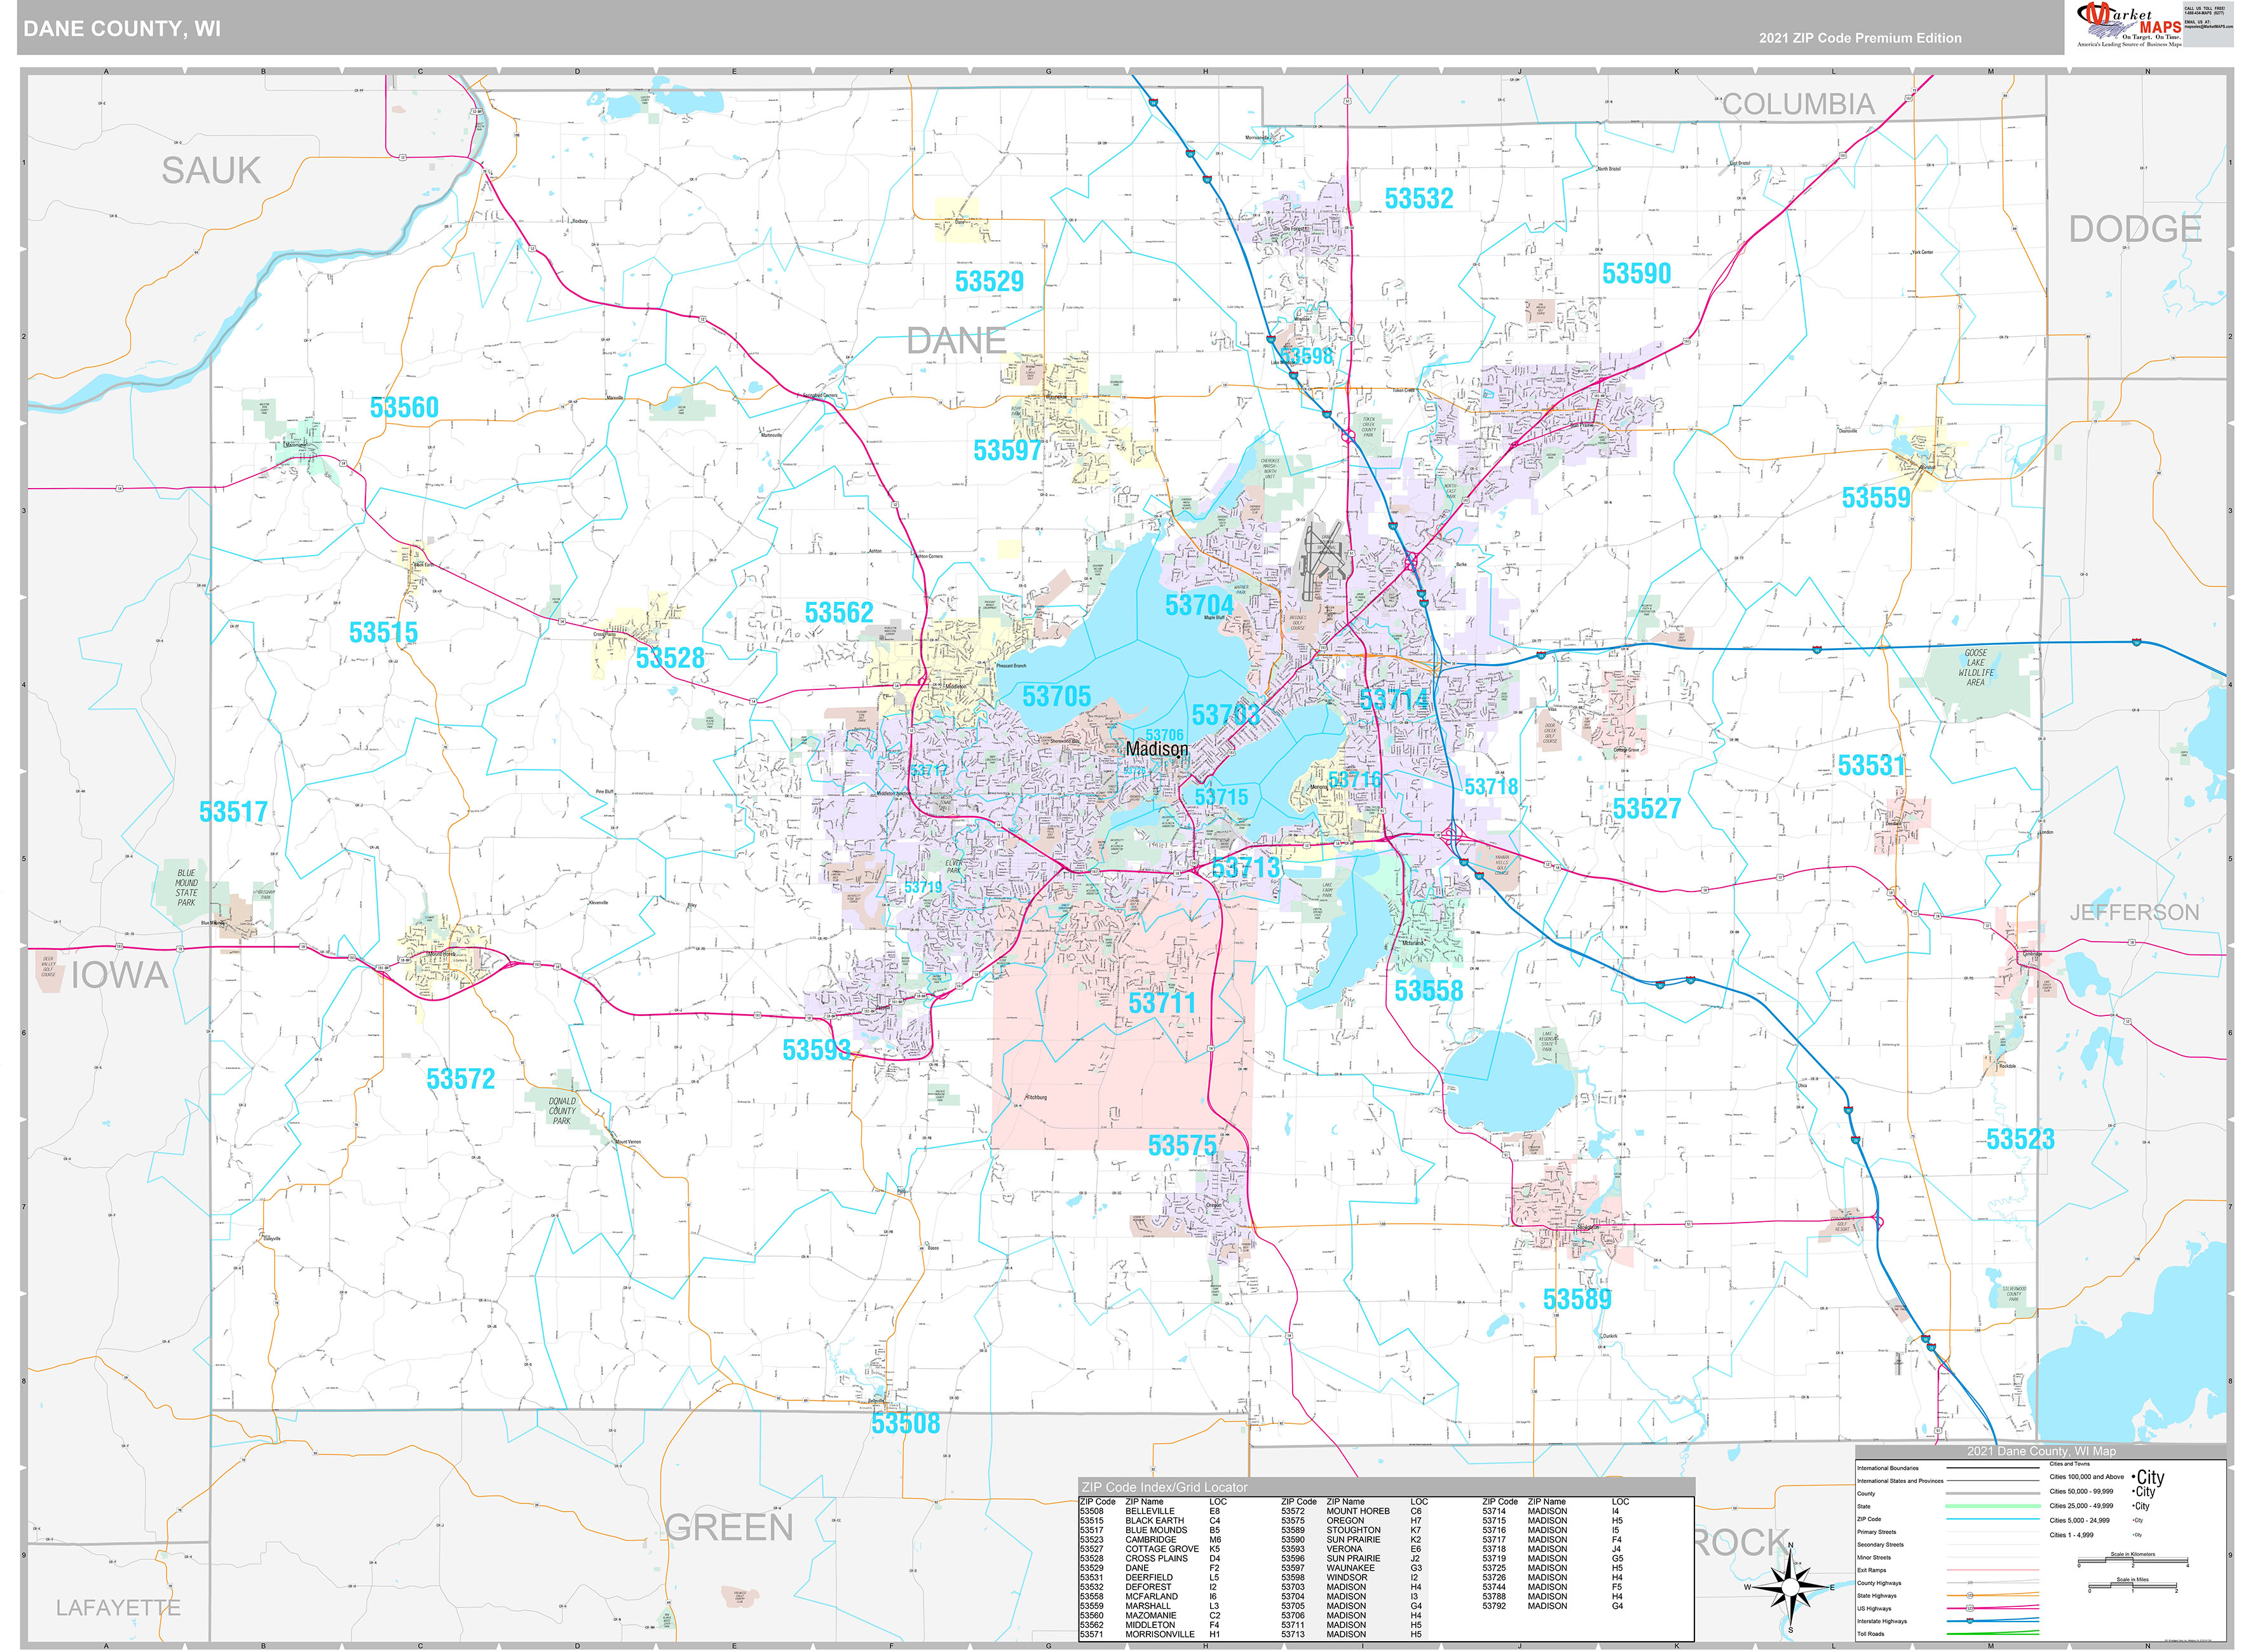Viewport: 2253px width, 1652px height.
Task: Click the Goose Lake Wildlife Area label
Action: click(x=1976, y=668)
